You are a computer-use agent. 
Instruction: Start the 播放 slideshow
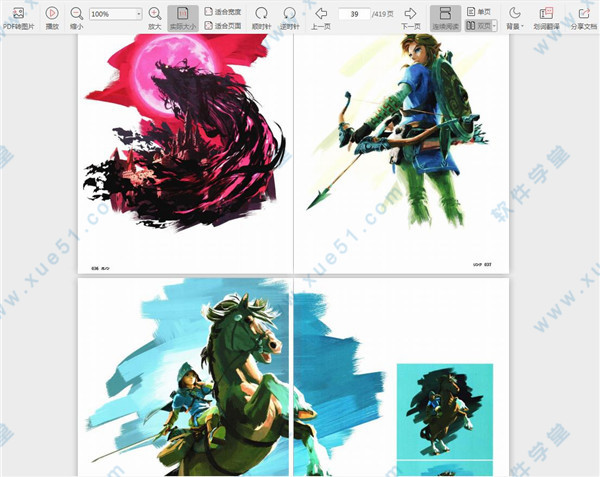(x=52, y=18)
